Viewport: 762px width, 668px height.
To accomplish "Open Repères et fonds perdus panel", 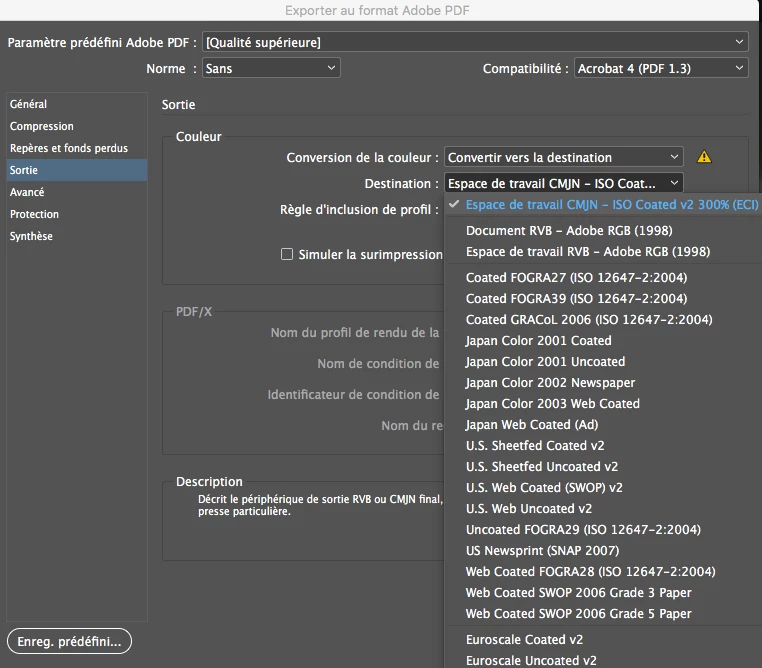I will coord(77,148).
